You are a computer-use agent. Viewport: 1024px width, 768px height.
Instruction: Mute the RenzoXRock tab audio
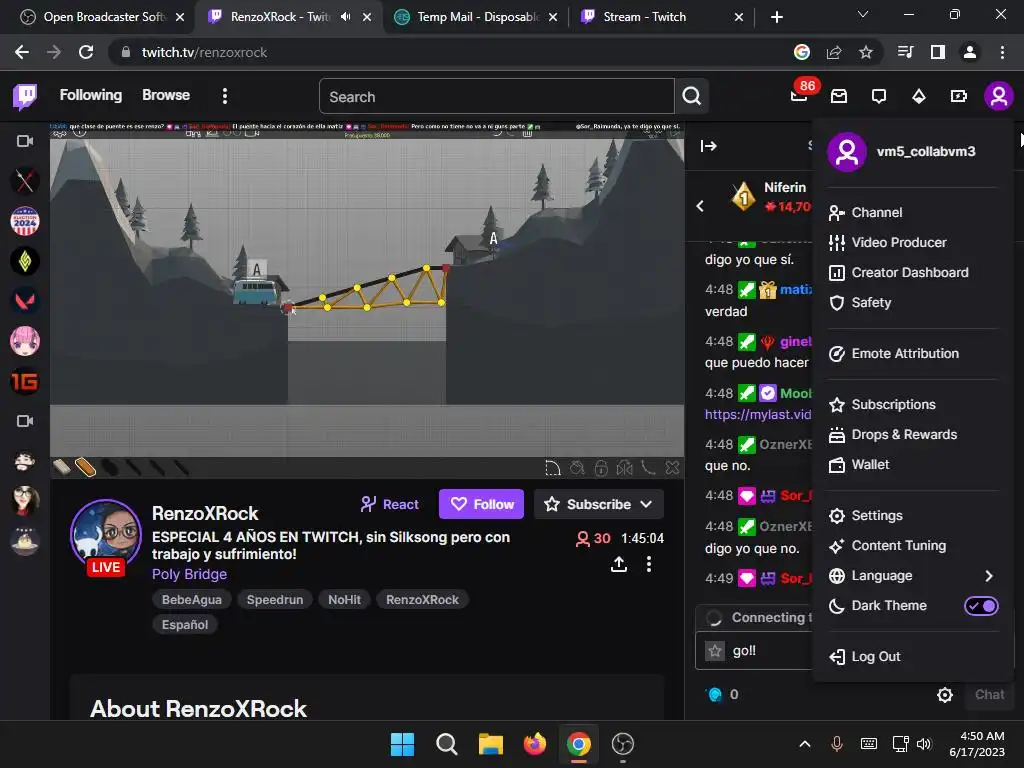click(x=345, y=17)
